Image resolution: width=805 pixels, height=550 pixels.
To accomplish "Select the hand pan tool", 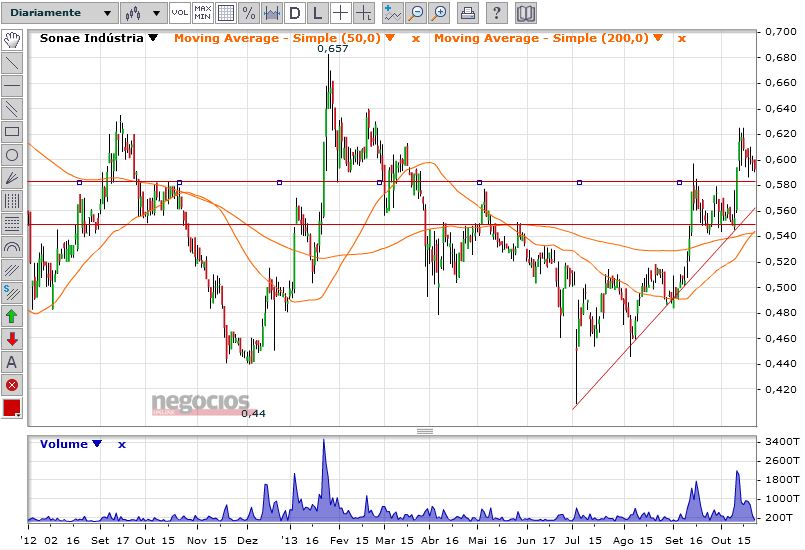I will point(12,39).
